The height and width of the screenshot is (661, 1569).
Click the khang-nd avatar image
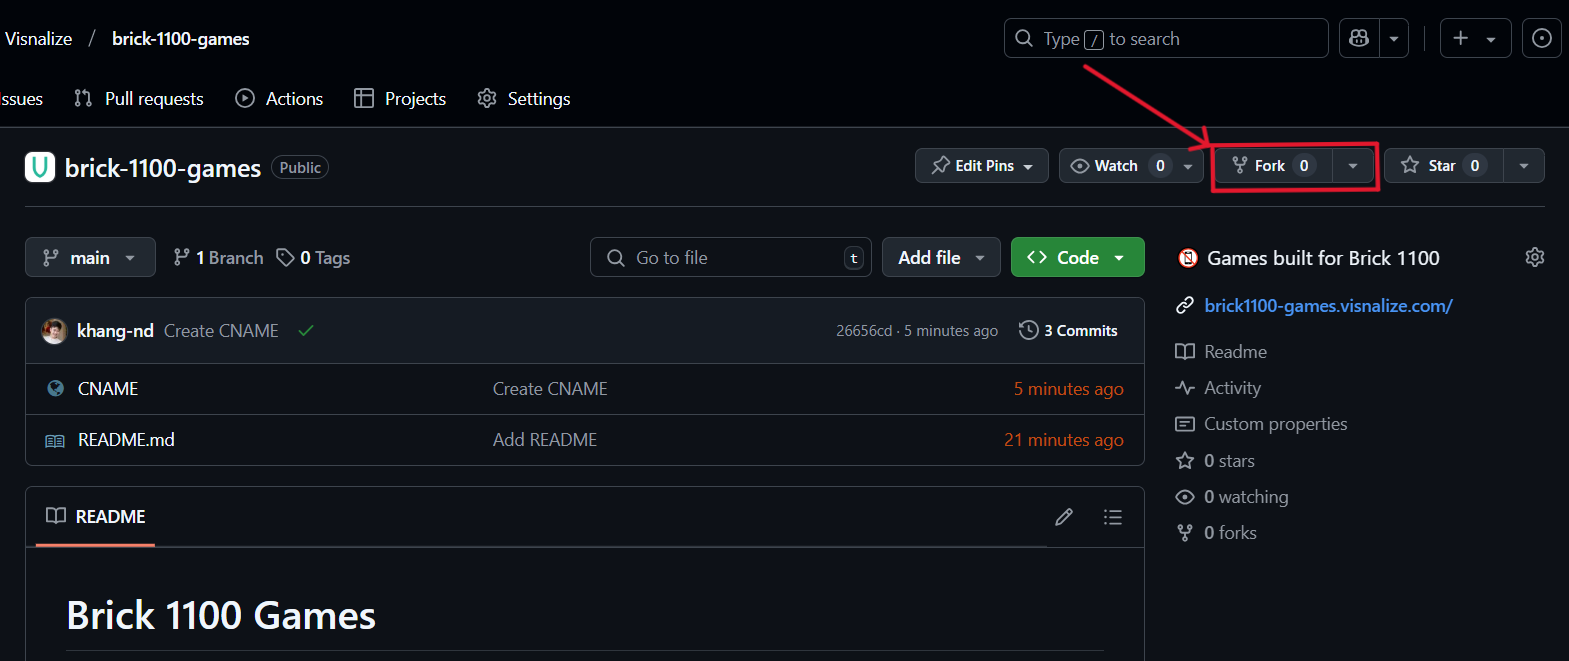pyautogui.click(x=54, y=331)
